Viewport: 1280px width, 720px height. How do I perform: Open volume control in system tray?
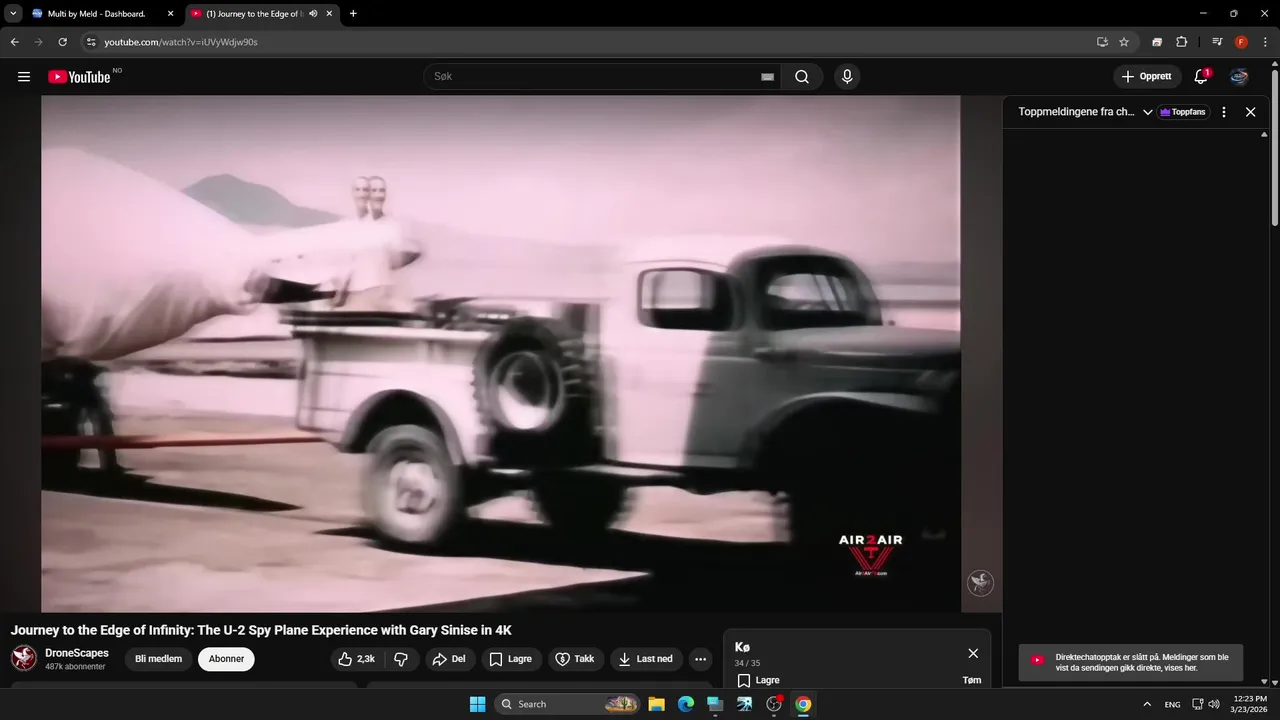1214,704
